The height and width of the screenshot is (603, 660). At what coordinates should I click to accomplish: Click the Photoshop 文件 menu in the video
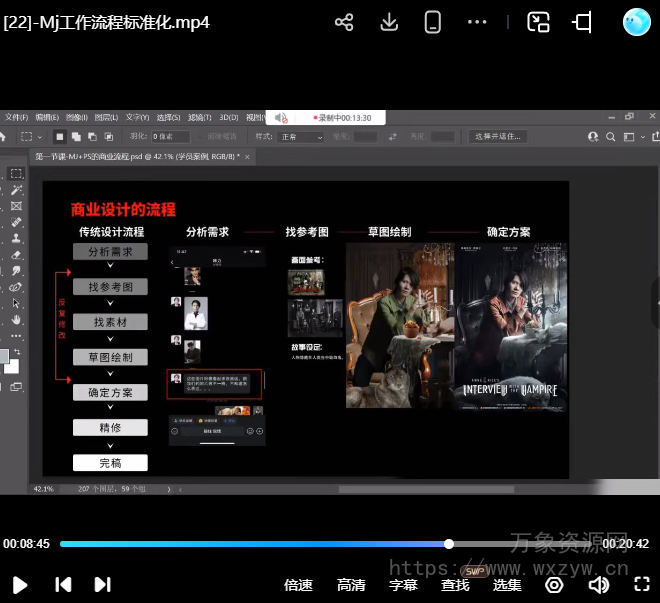[x=17, y=117]
